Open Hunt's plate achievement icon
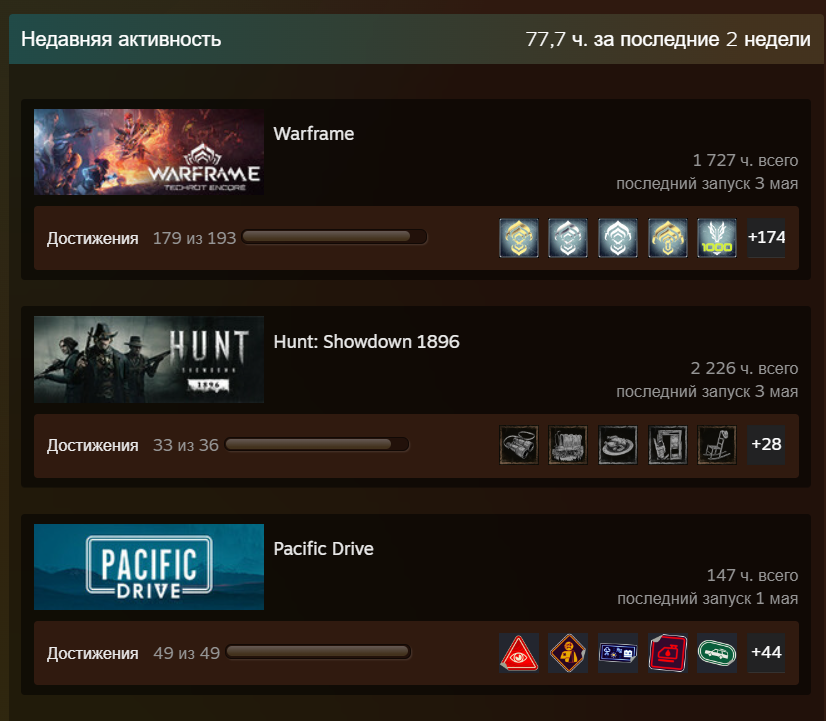826x721 pixels. (x=617, y=445)
